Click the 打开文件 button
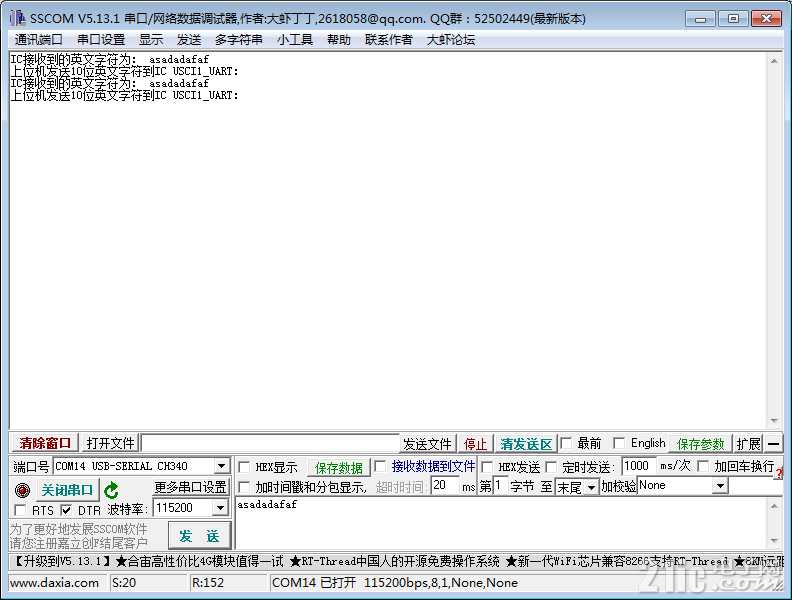The width and height of the screenshot is (792, 600). 111,443
